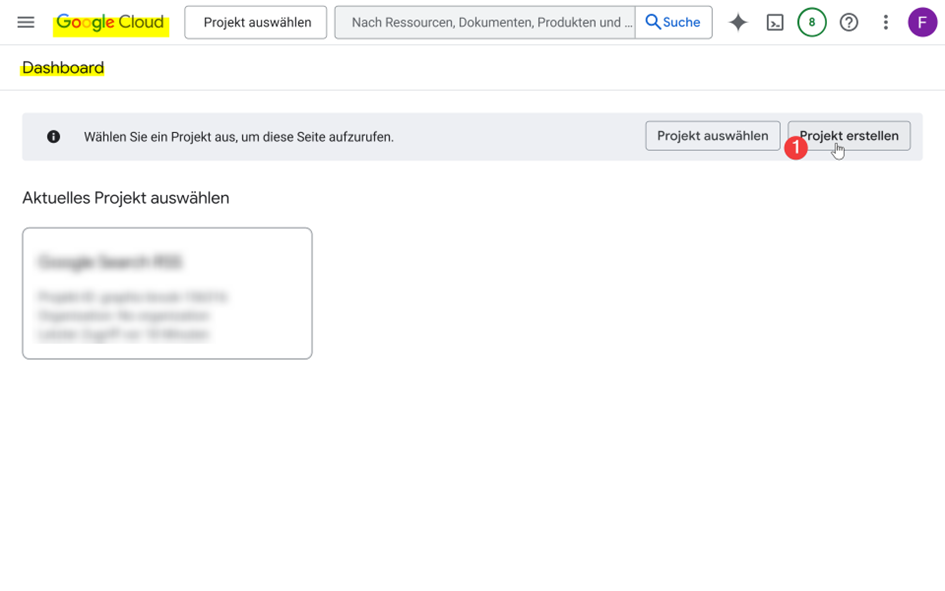945x591 pixels.
Task: Click the info icon in the banner
Action: point(54,137)
